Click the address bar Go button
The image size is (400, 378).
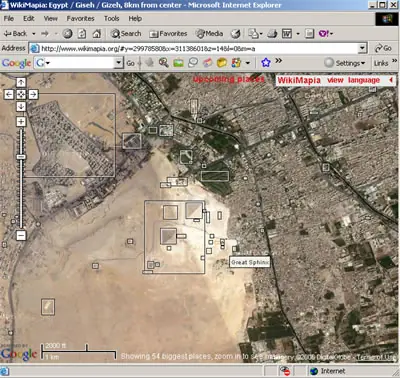click(x=383, y=48)
